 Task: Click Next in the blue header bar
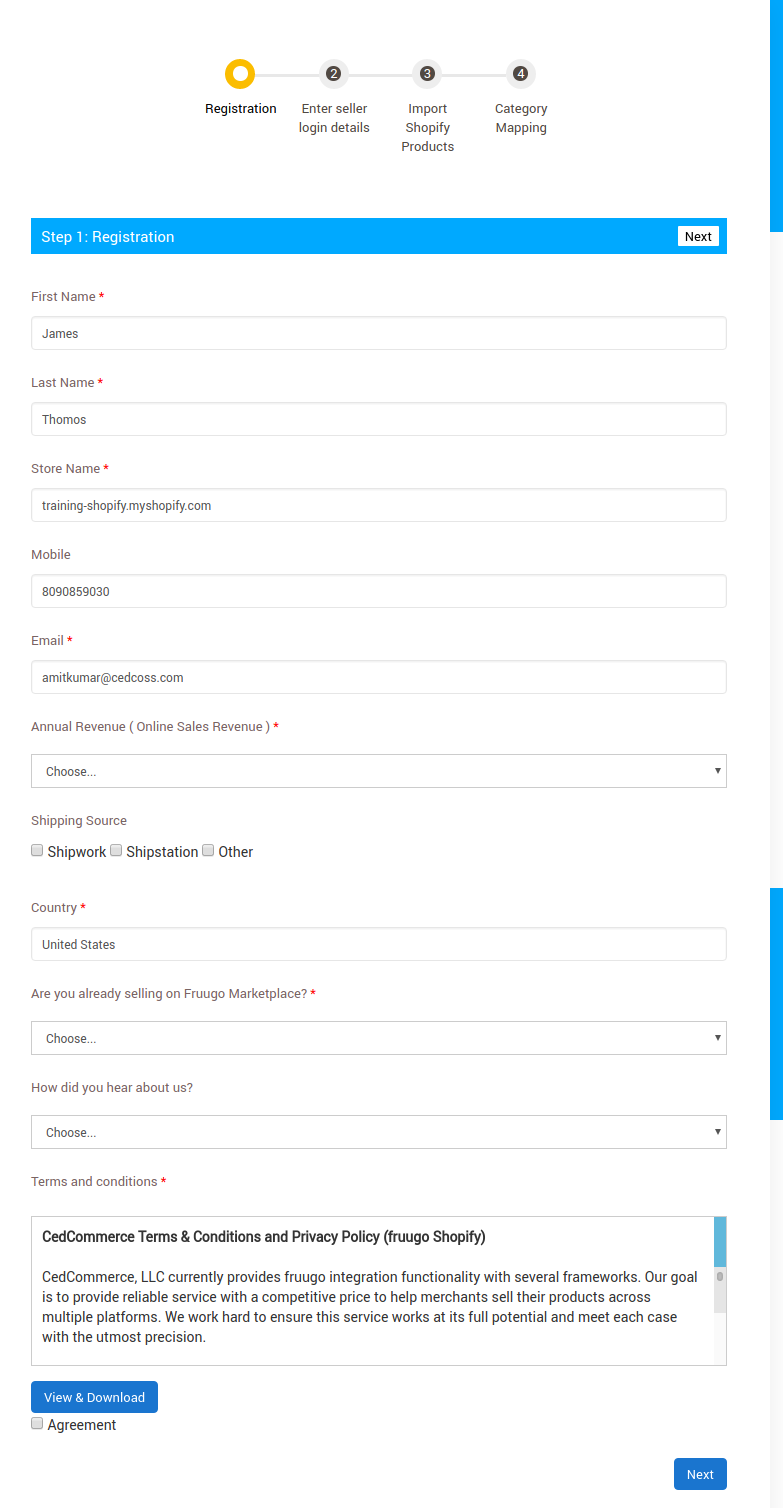(x=698, y=236)
